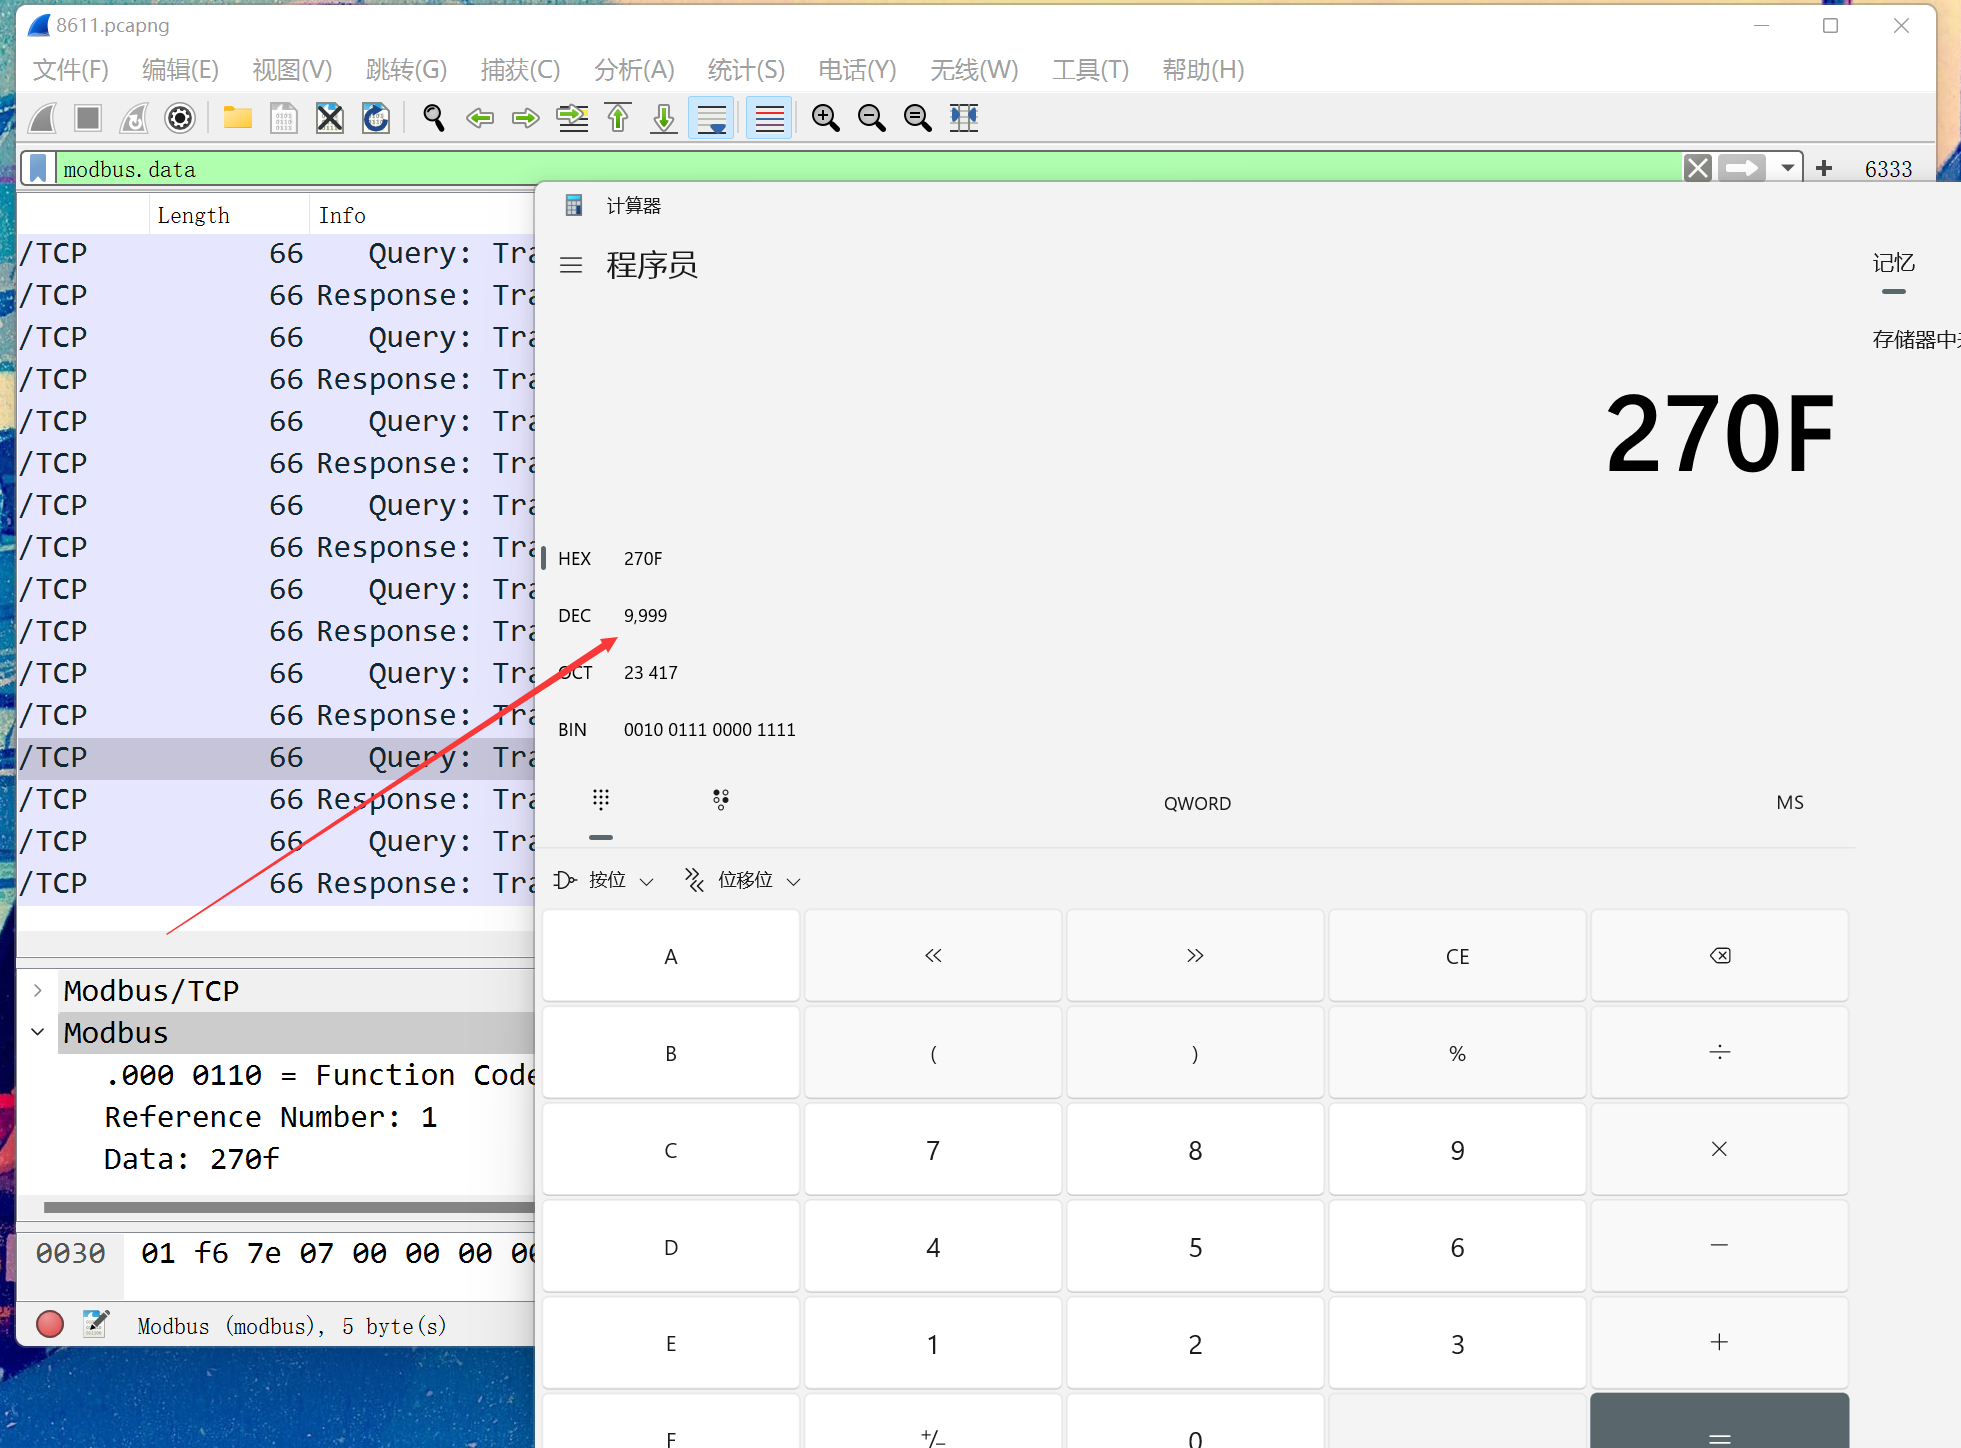
Task: Click the find packet magnifier icon
Action: [x=433, y=118]
